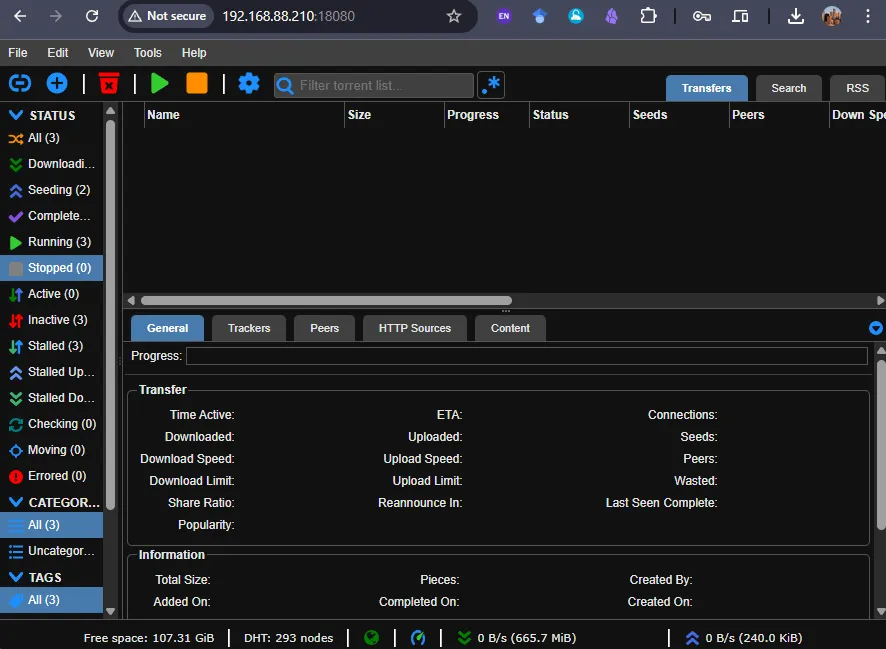Open the File menu
The image size is (886, 649).
point(18,53)
